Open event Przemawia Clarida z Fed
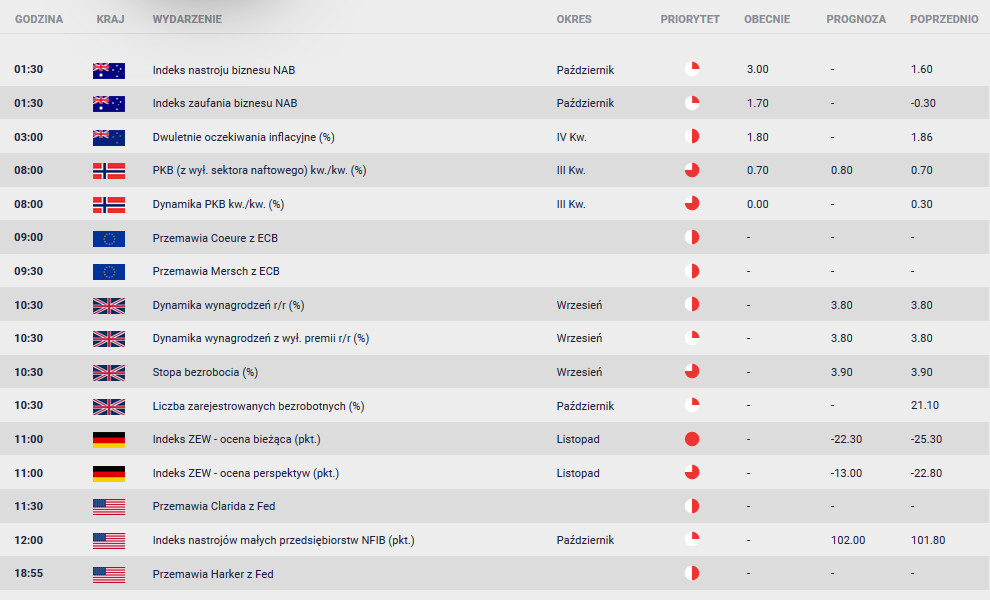The height and width of the screenshot is (600, 990). (x=214, y=507)
